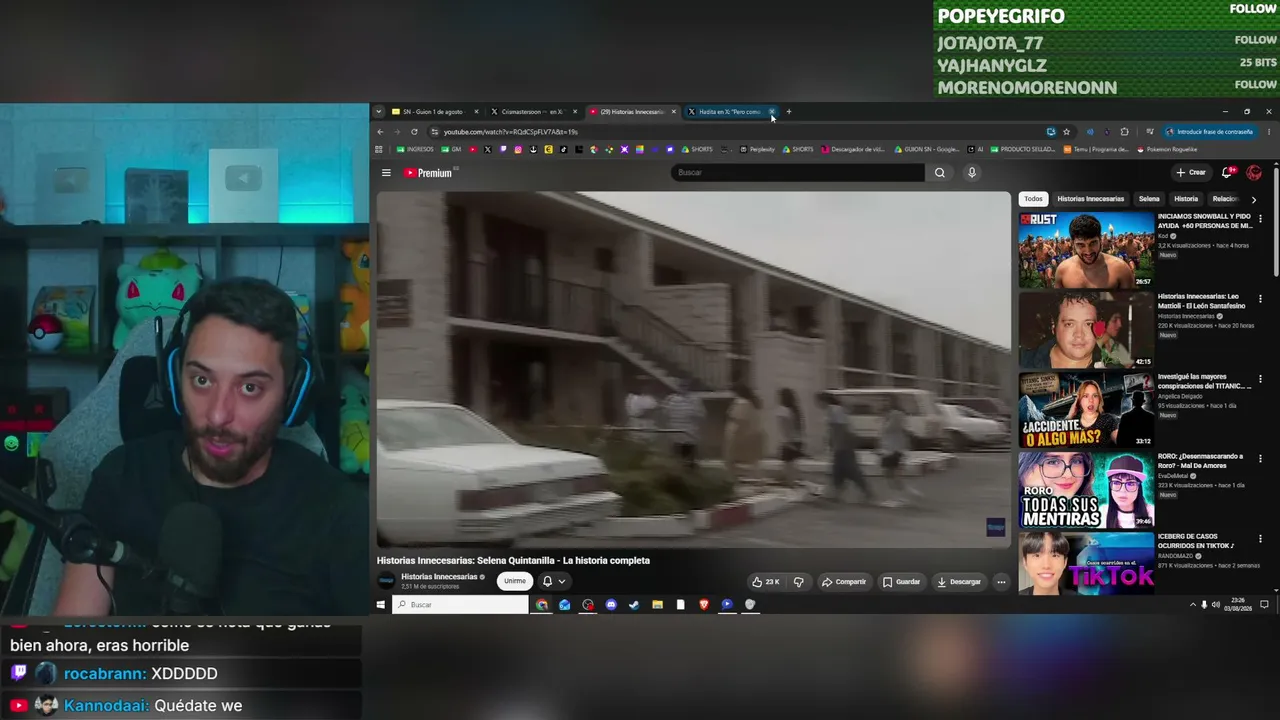Click the Unirme button
Viewport: 1280px width, 720px height.
pos(515,581)
